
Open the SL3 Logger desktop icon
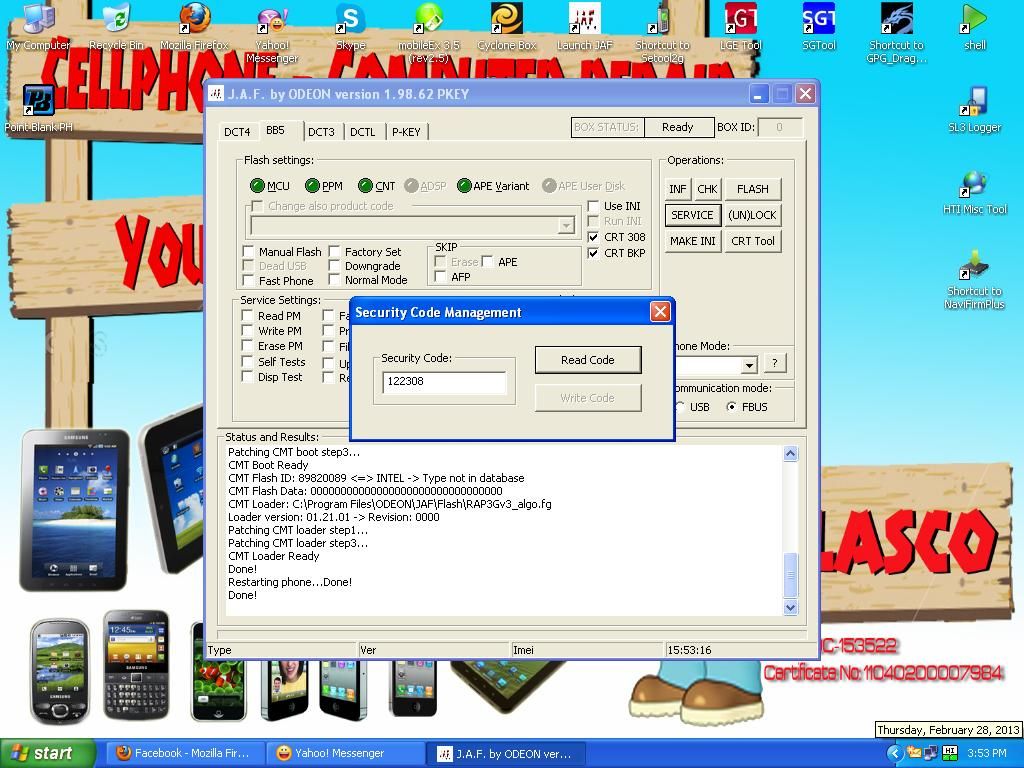click(x=974, y=103)
